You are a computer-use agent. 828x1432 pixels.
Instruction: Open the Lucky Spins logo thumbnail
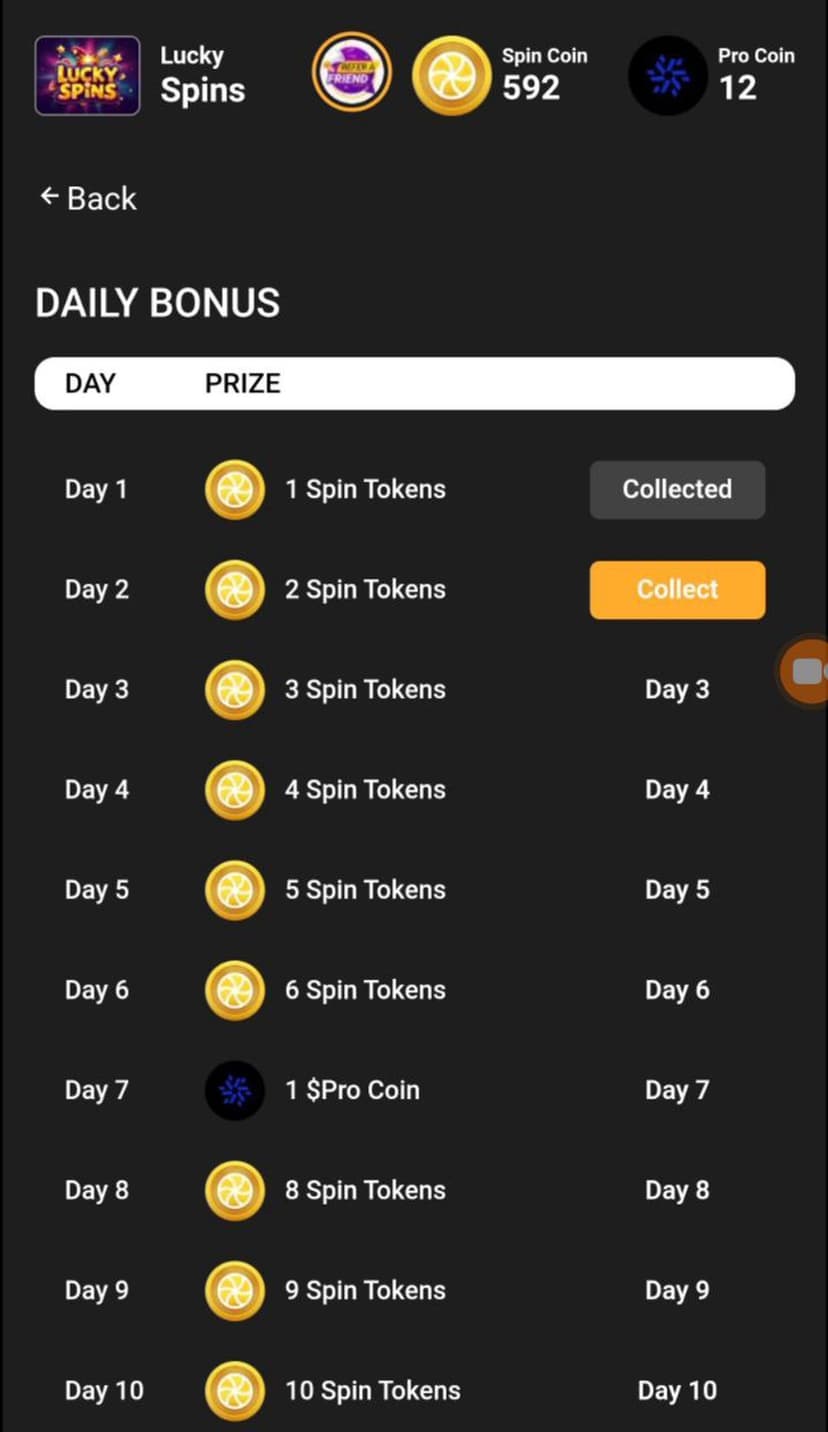click(x=87, y=76)
